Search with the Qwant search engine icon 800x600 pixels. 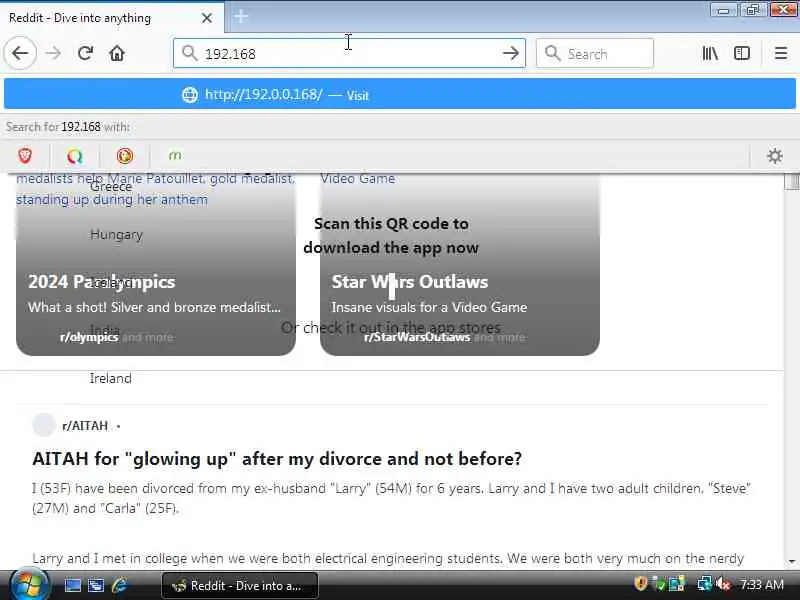pyautogui.click(x=74, y=156)
